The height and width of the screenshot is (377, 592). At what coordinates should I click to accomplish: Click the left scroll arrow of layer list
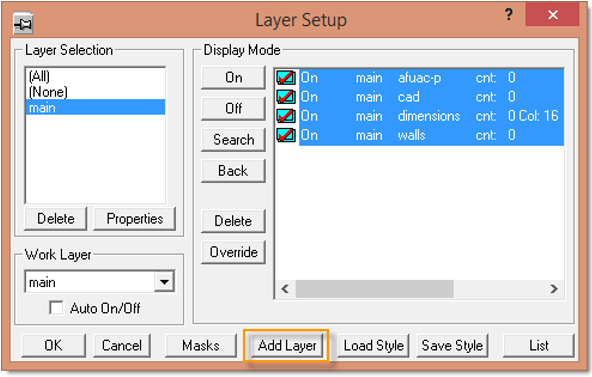coord(285,289)
